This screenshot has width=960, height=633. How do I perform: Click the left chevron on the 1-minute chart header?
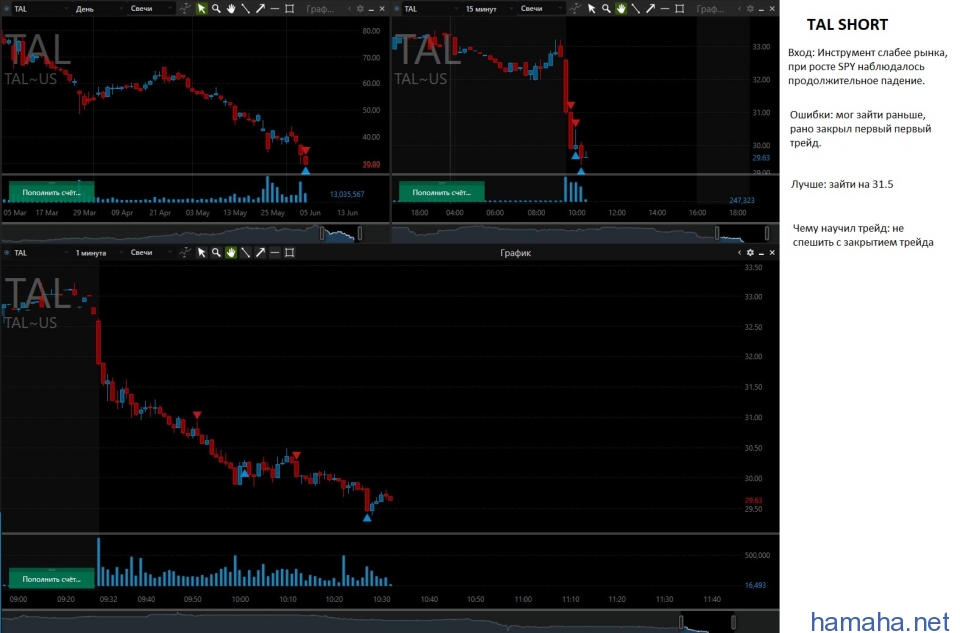740,252
